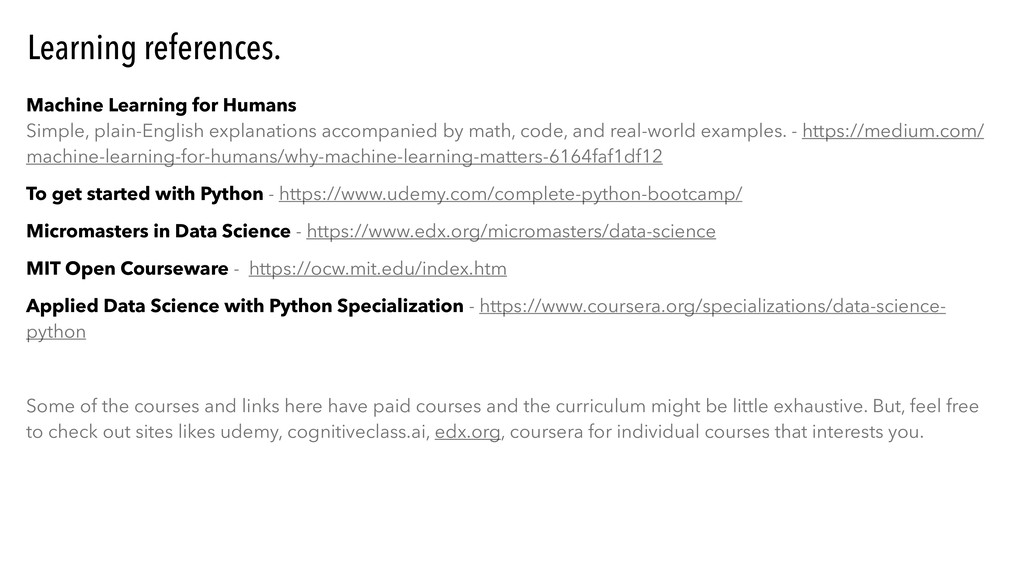Open the Coursera specializations data-science link

[x=713, y=306]
